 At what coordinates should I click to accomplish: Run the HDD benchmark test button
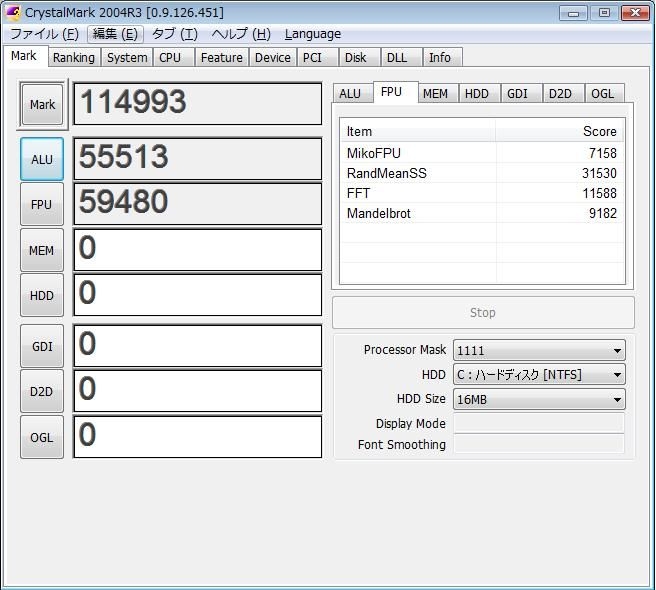pyautogui.click(x=42, y=296)
